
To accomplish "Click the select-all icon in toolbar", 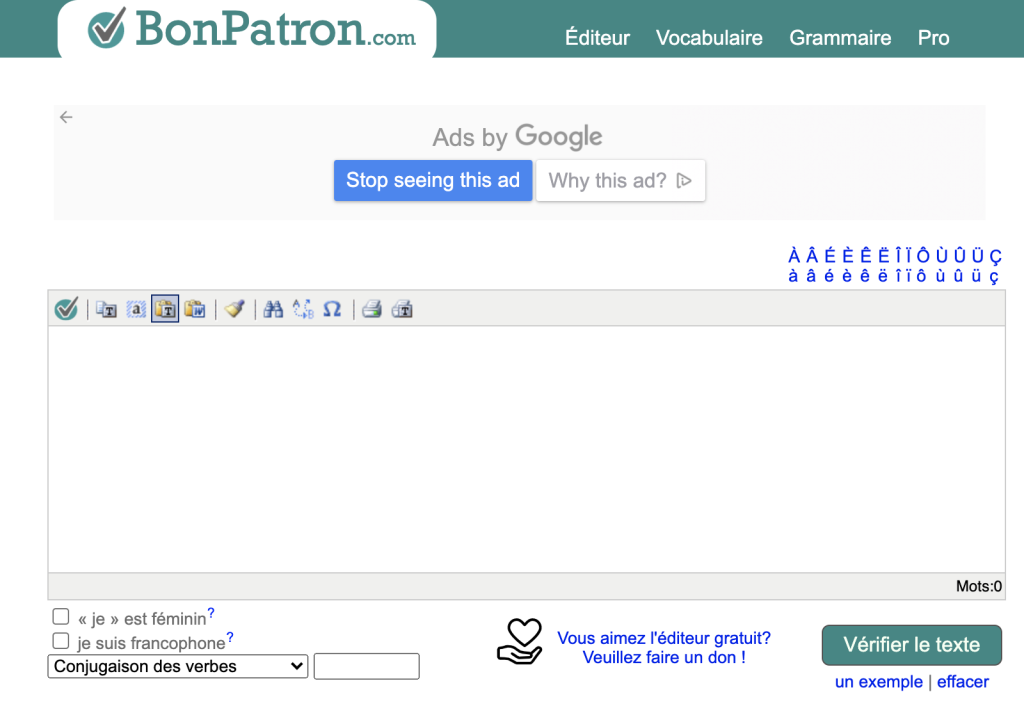I will pyautogui.click(x=136, y=309).
